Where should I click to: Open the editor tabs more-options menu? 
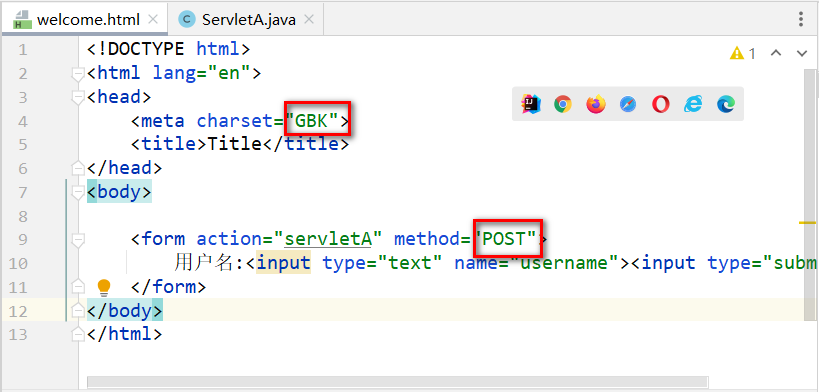[x=801, y=19]
